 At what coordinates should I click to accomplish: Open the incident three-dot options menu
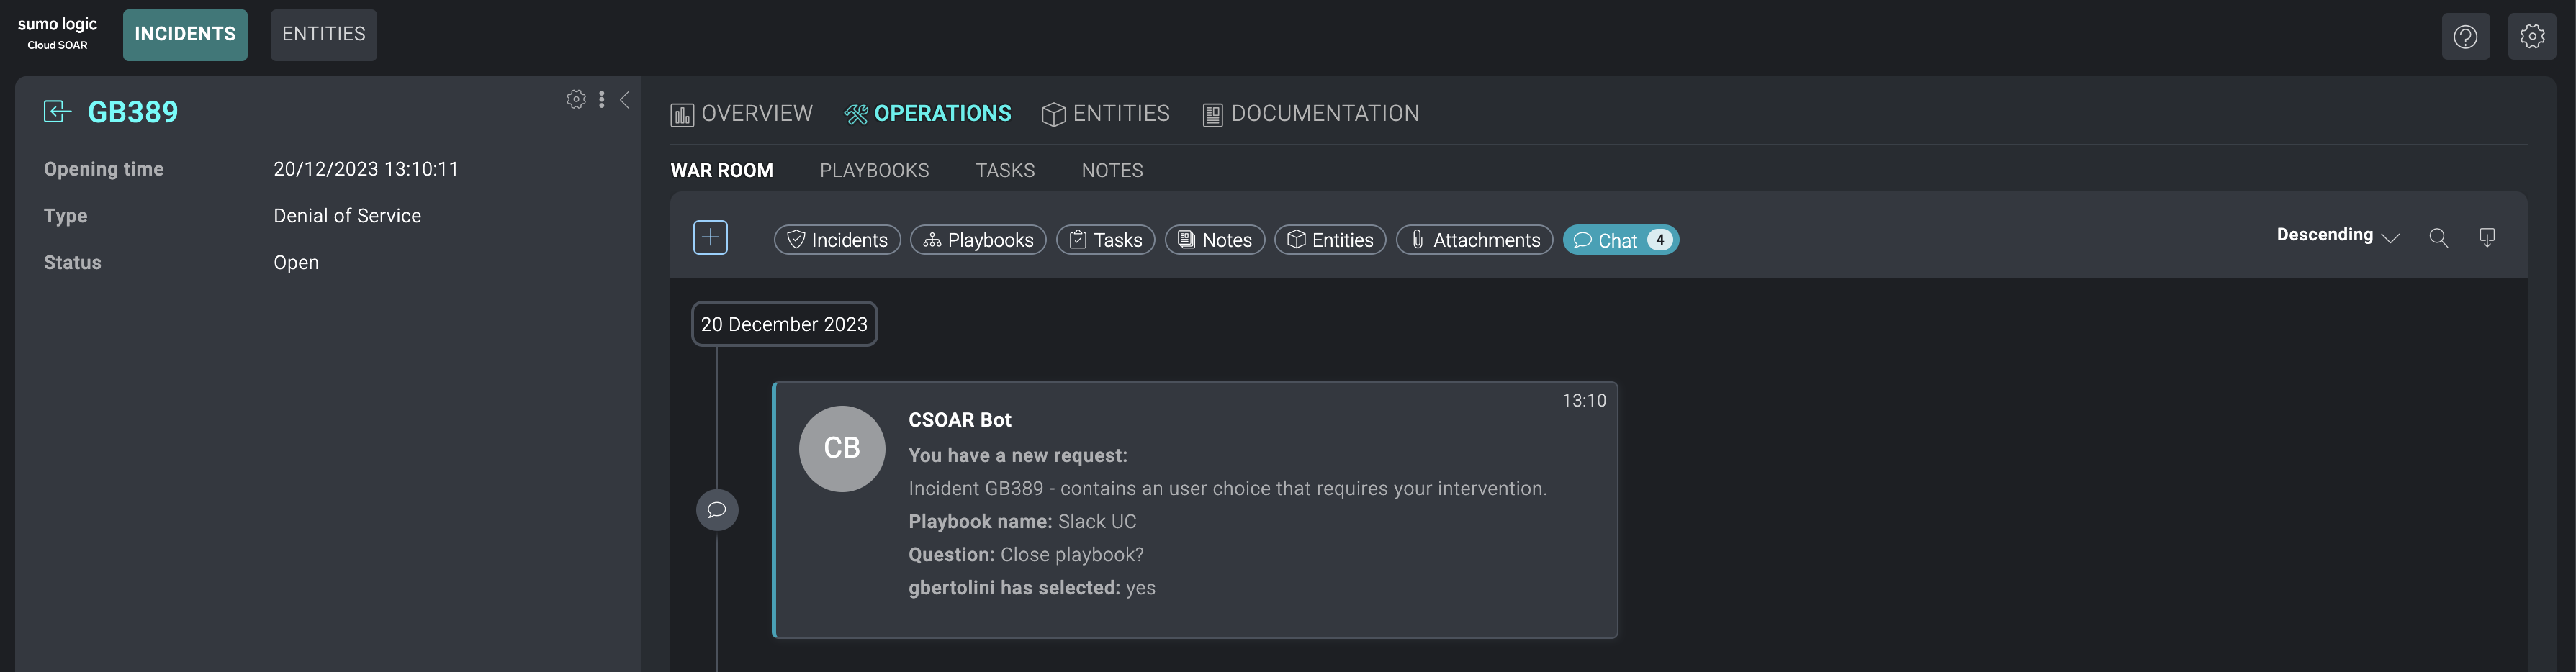click(x=601, y=99)
